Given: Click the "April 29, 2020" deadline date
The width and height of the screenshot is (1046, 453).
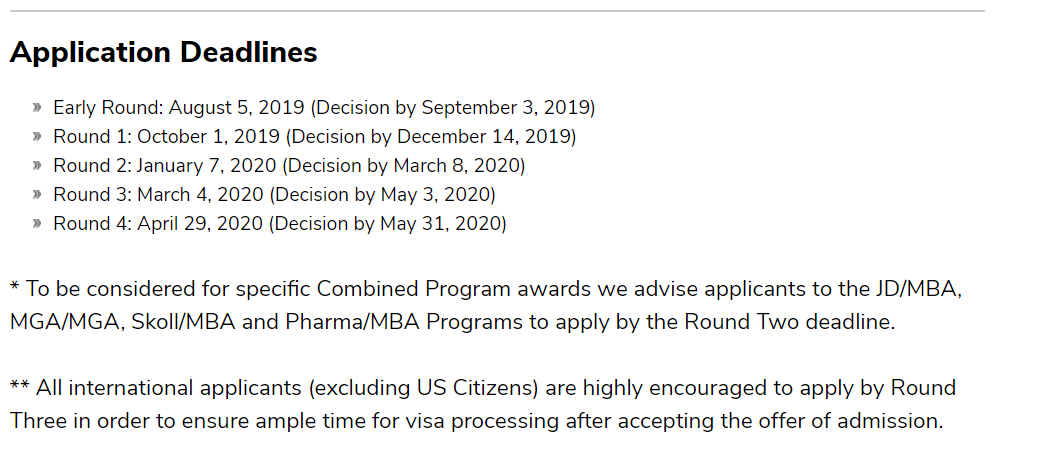Looking at the screenshot, I should (x=201, y=223).
